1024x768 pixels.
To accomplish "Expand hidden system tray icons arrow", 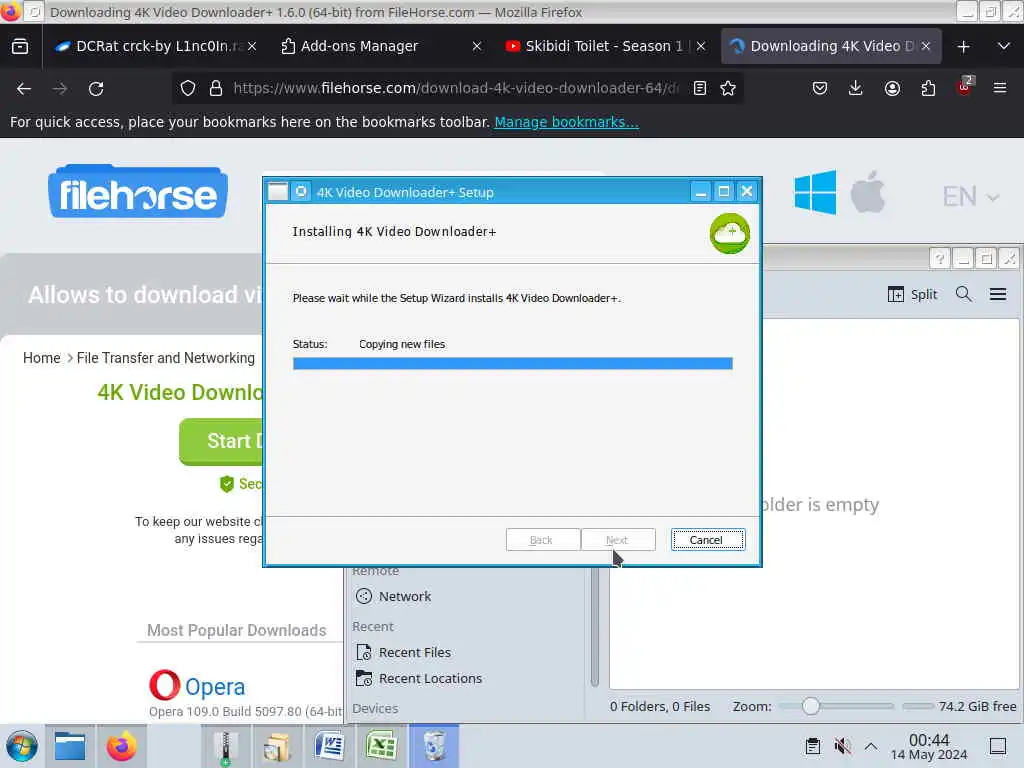I will click(871, 746).
